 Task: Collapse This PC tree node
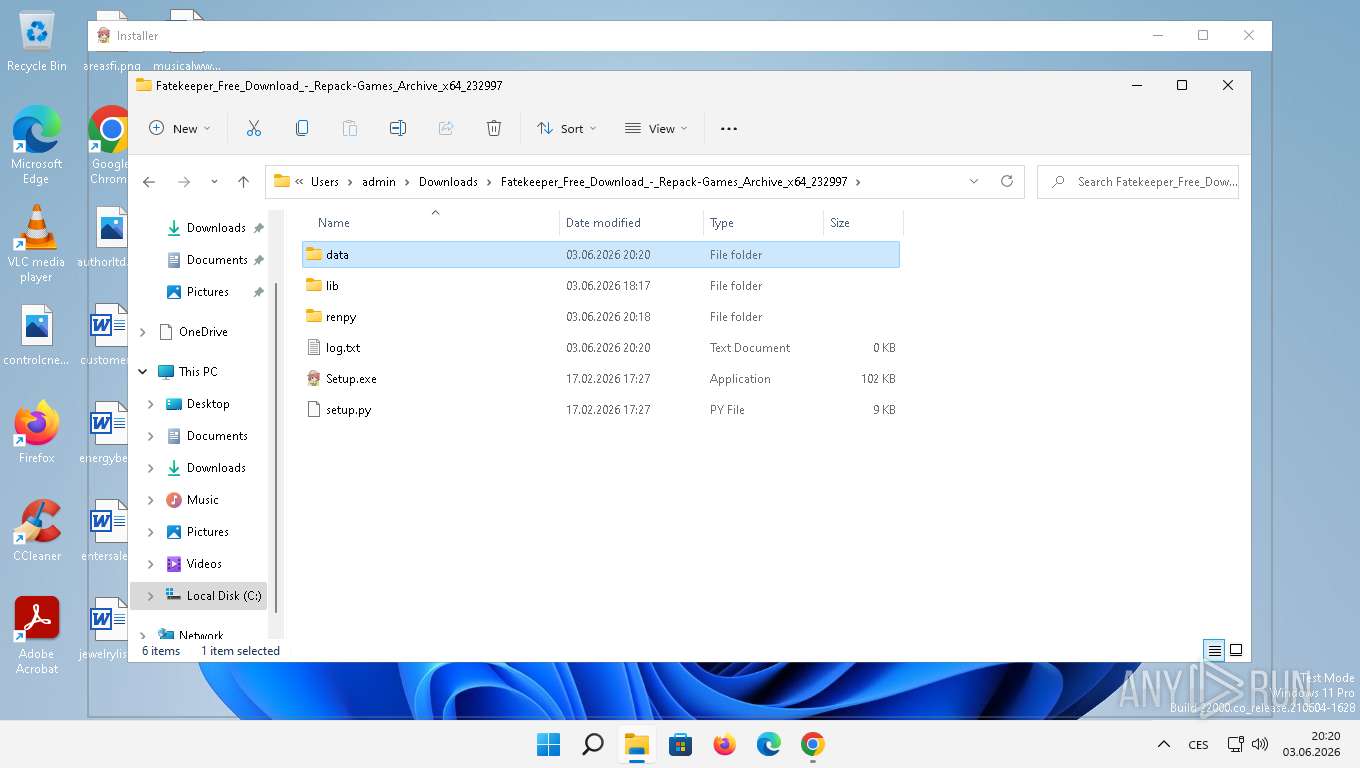pos(143,372)
